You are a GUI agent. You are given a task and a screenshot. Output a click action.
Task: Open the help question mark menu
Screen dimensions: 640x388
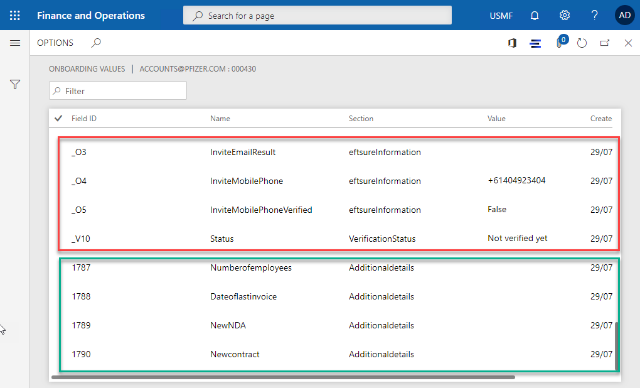[x=594, y=16]
